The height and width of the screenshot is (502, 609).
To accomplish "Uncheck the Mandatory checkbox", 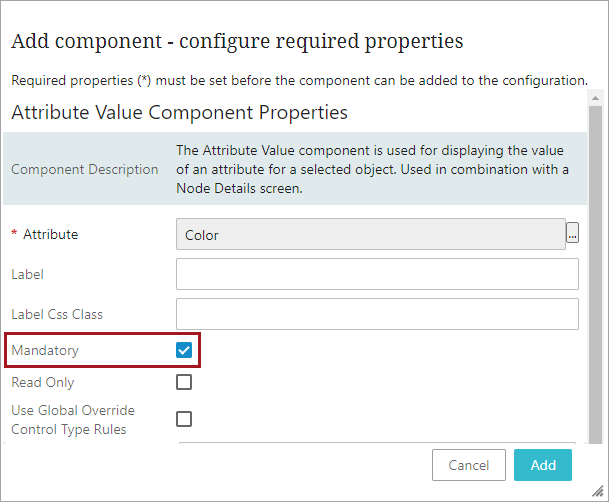I will [x=184, y=350].
